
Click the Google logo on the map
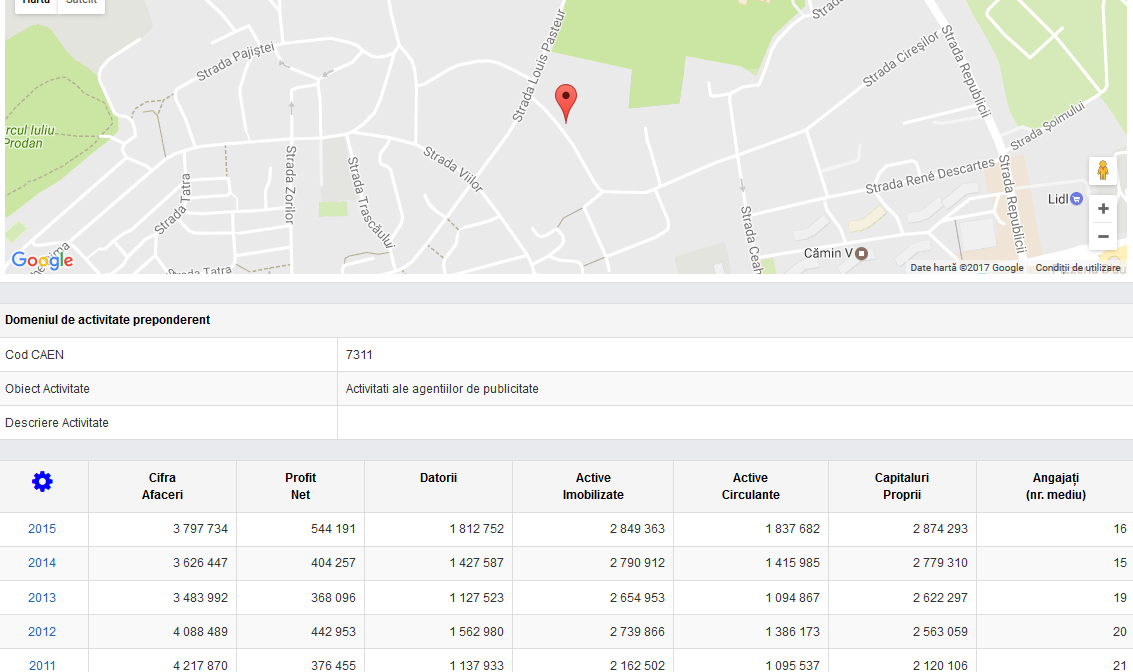click(42, 261)
